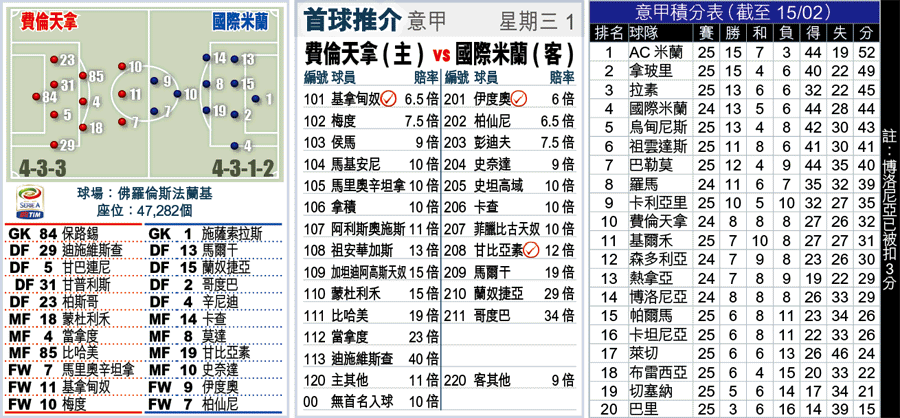Screen dimensions: 900x418
Task: Click standings row 17 萊切
Action: pyautogui.click(x=736, y=353)
